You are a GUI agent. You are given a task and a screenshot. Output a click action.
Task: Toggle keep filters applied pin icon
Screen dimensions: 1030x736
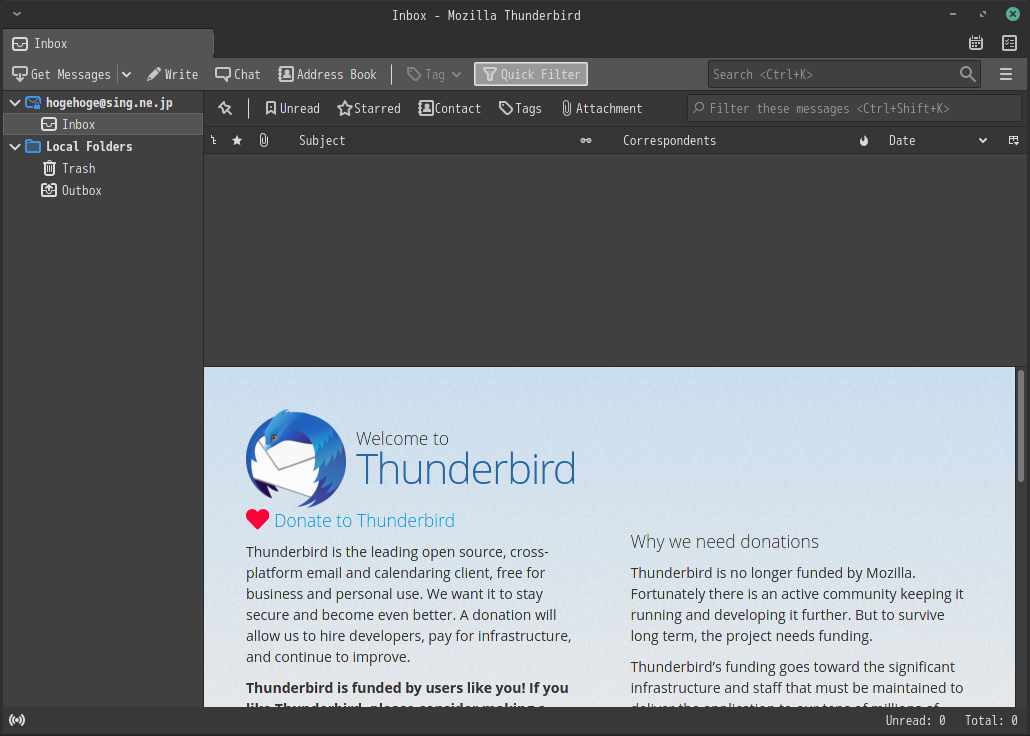click(x=225, y=108)
